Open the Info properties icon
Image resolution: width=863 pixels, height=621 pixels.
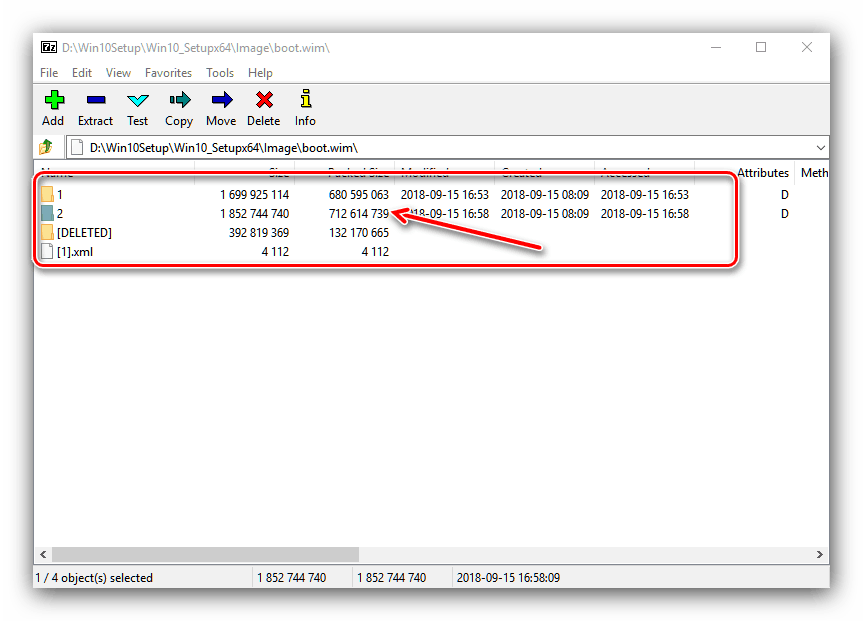tap(306, 99)
